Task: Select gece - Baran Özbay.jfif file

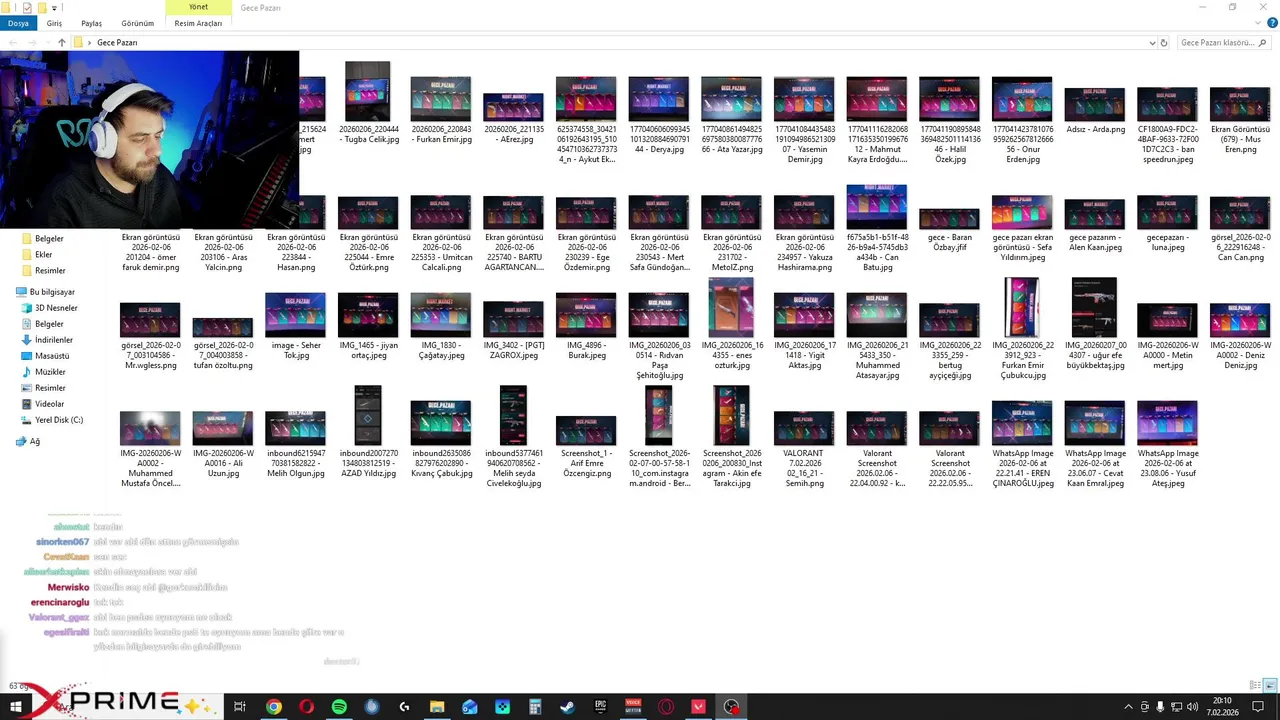Action: [949, 230]
